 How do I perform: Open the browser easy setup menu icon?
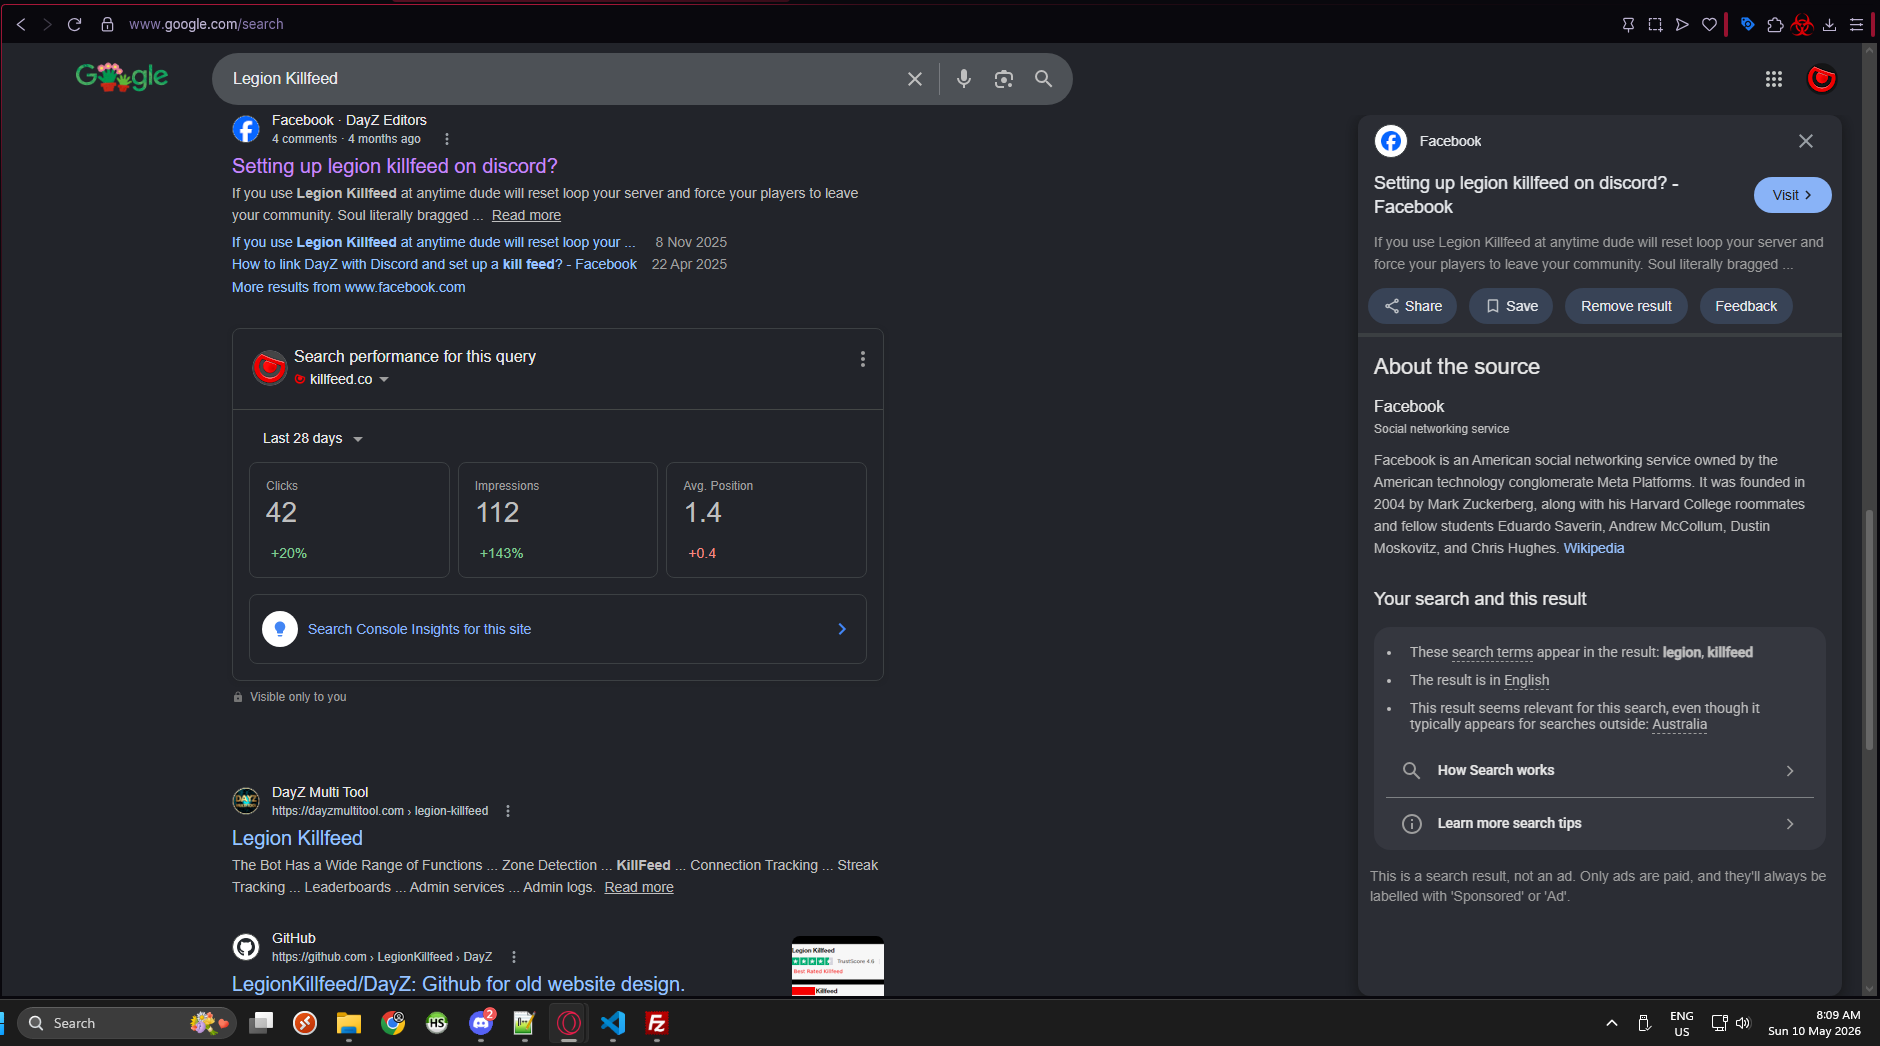click(1856, 24)
